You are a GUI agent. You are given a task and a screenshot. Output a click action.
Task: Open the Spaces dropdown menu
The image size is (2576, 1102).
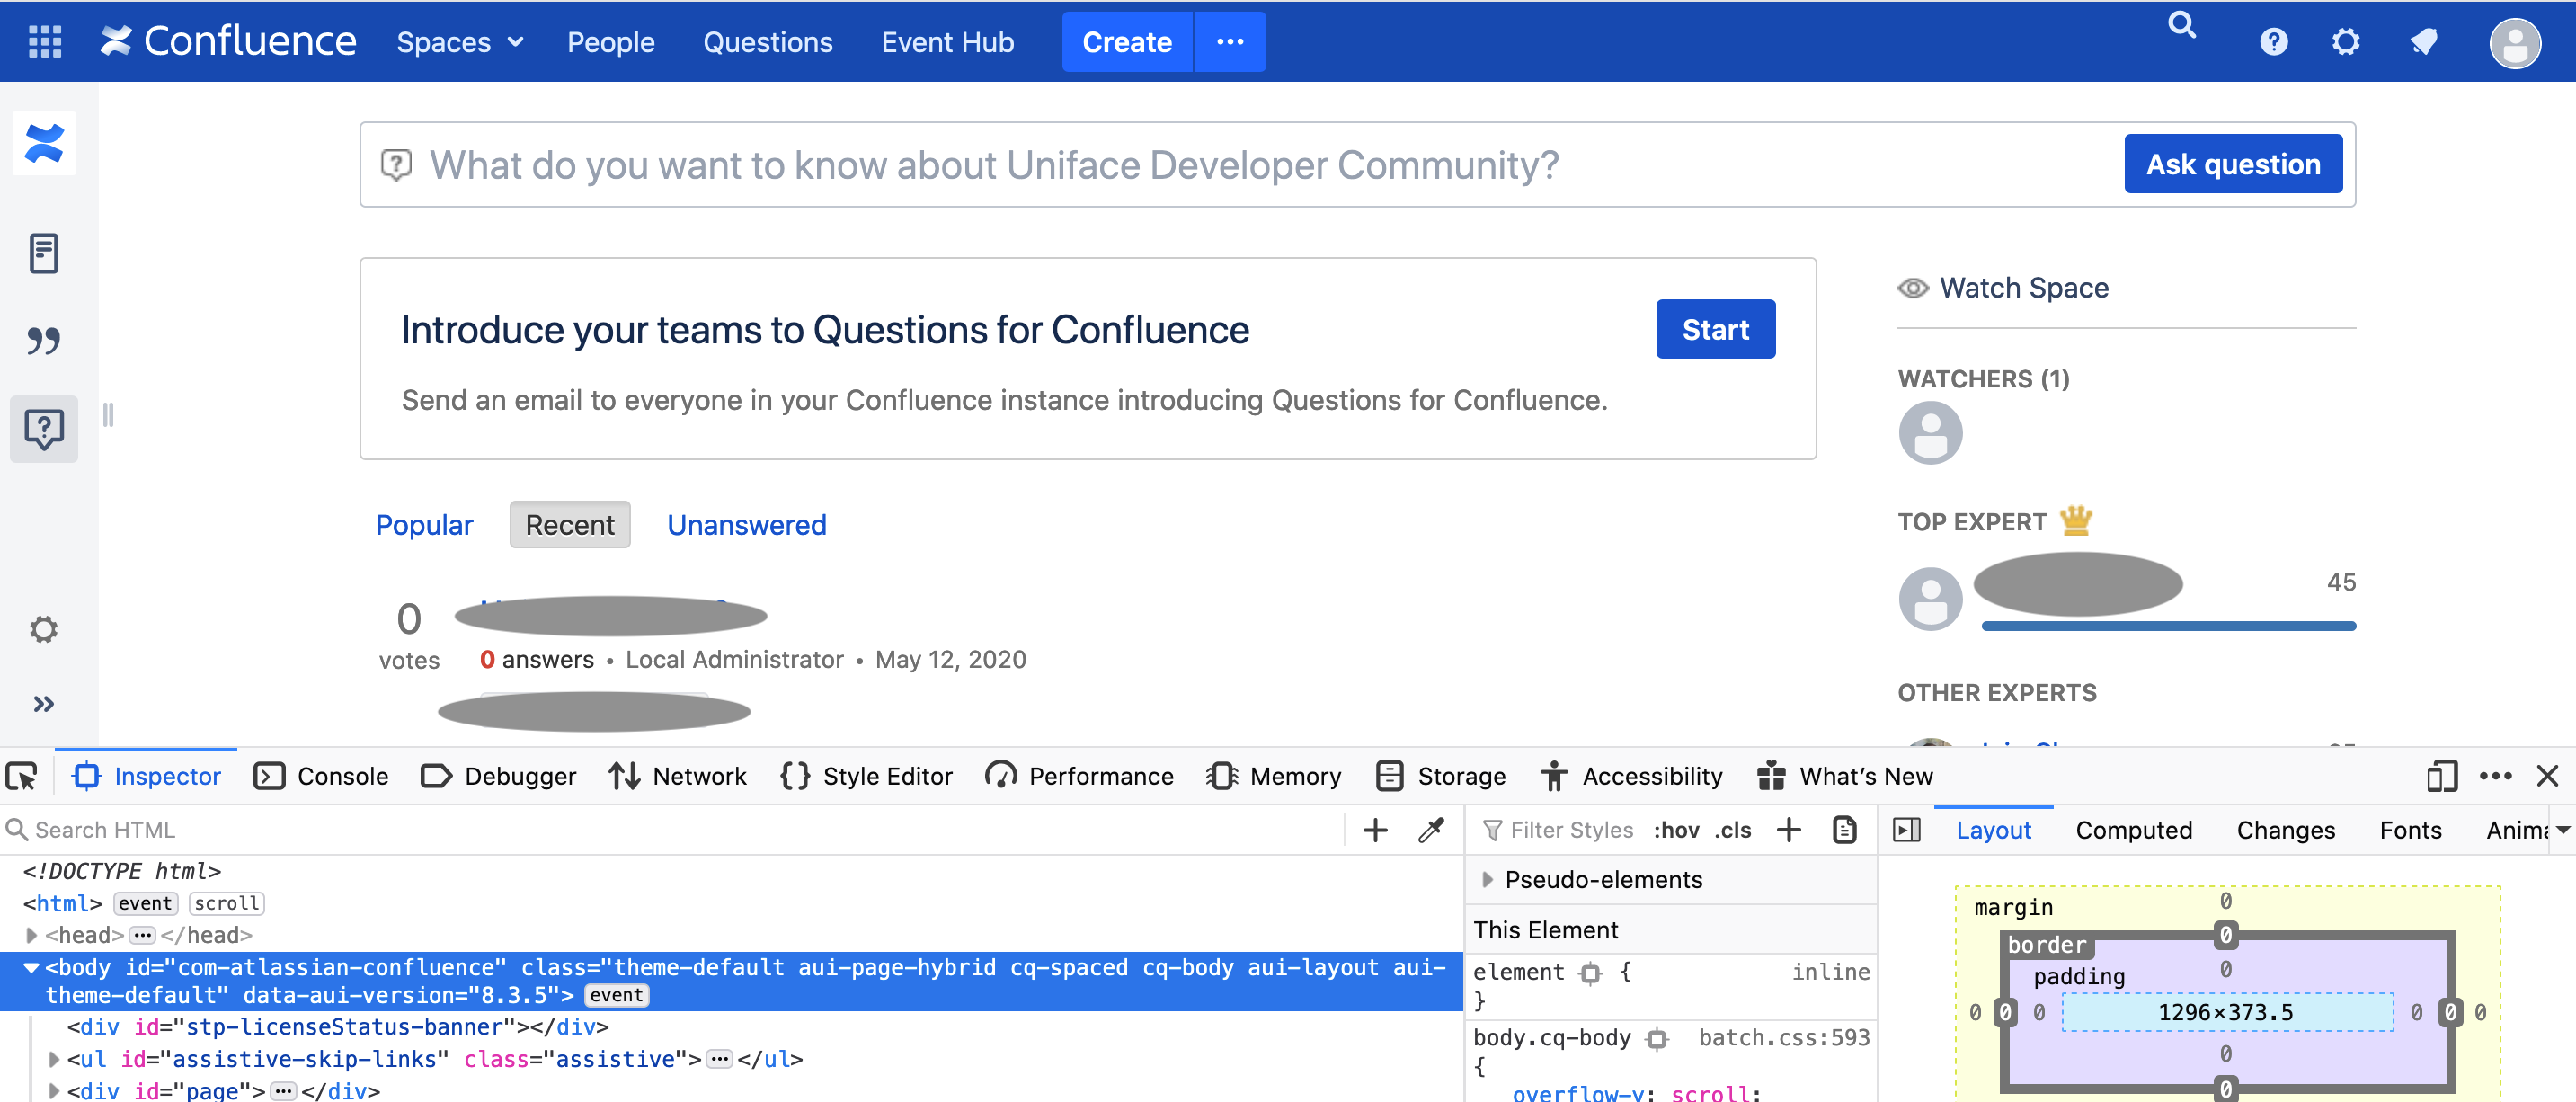[460, 42]
